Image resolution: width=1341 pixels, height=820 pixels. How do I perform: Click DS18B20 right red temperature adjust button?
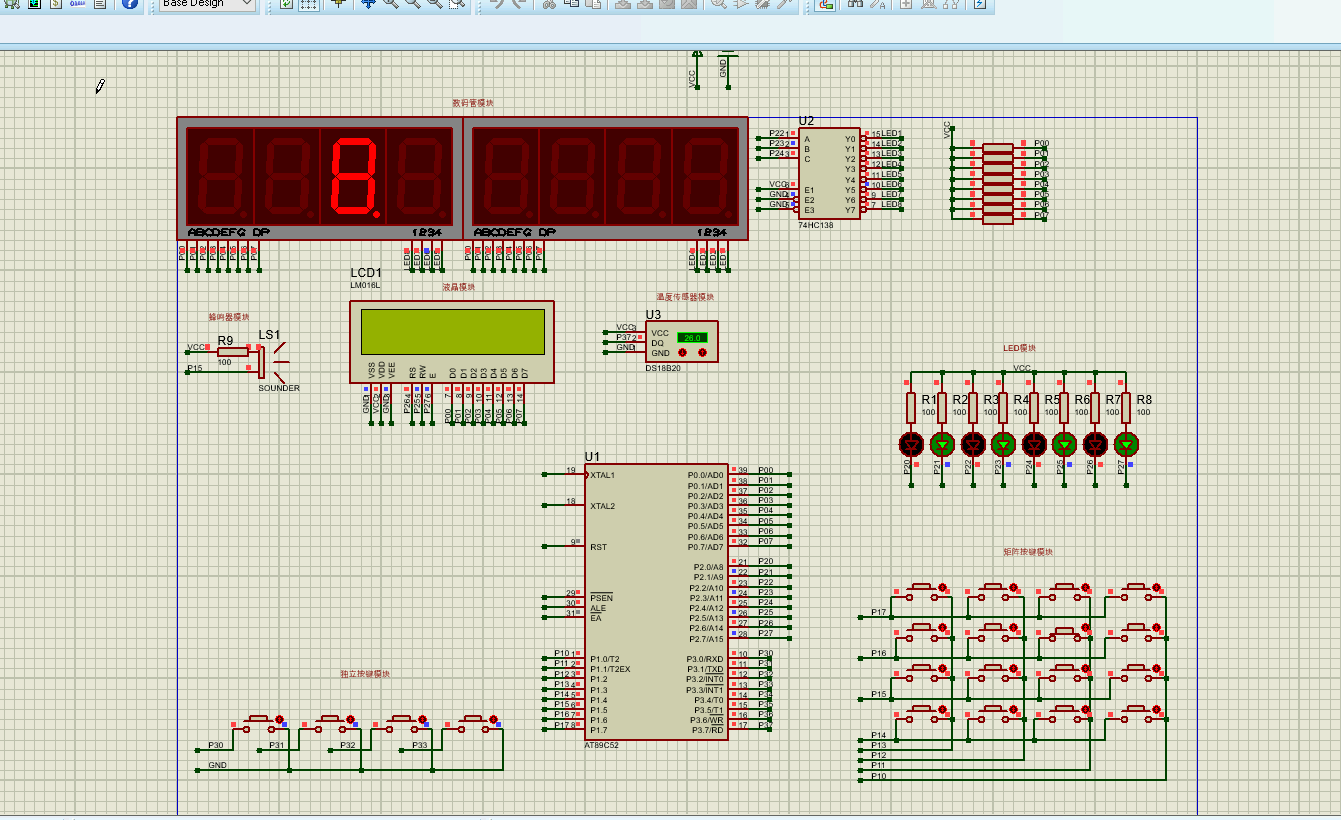tap(702, 353)
